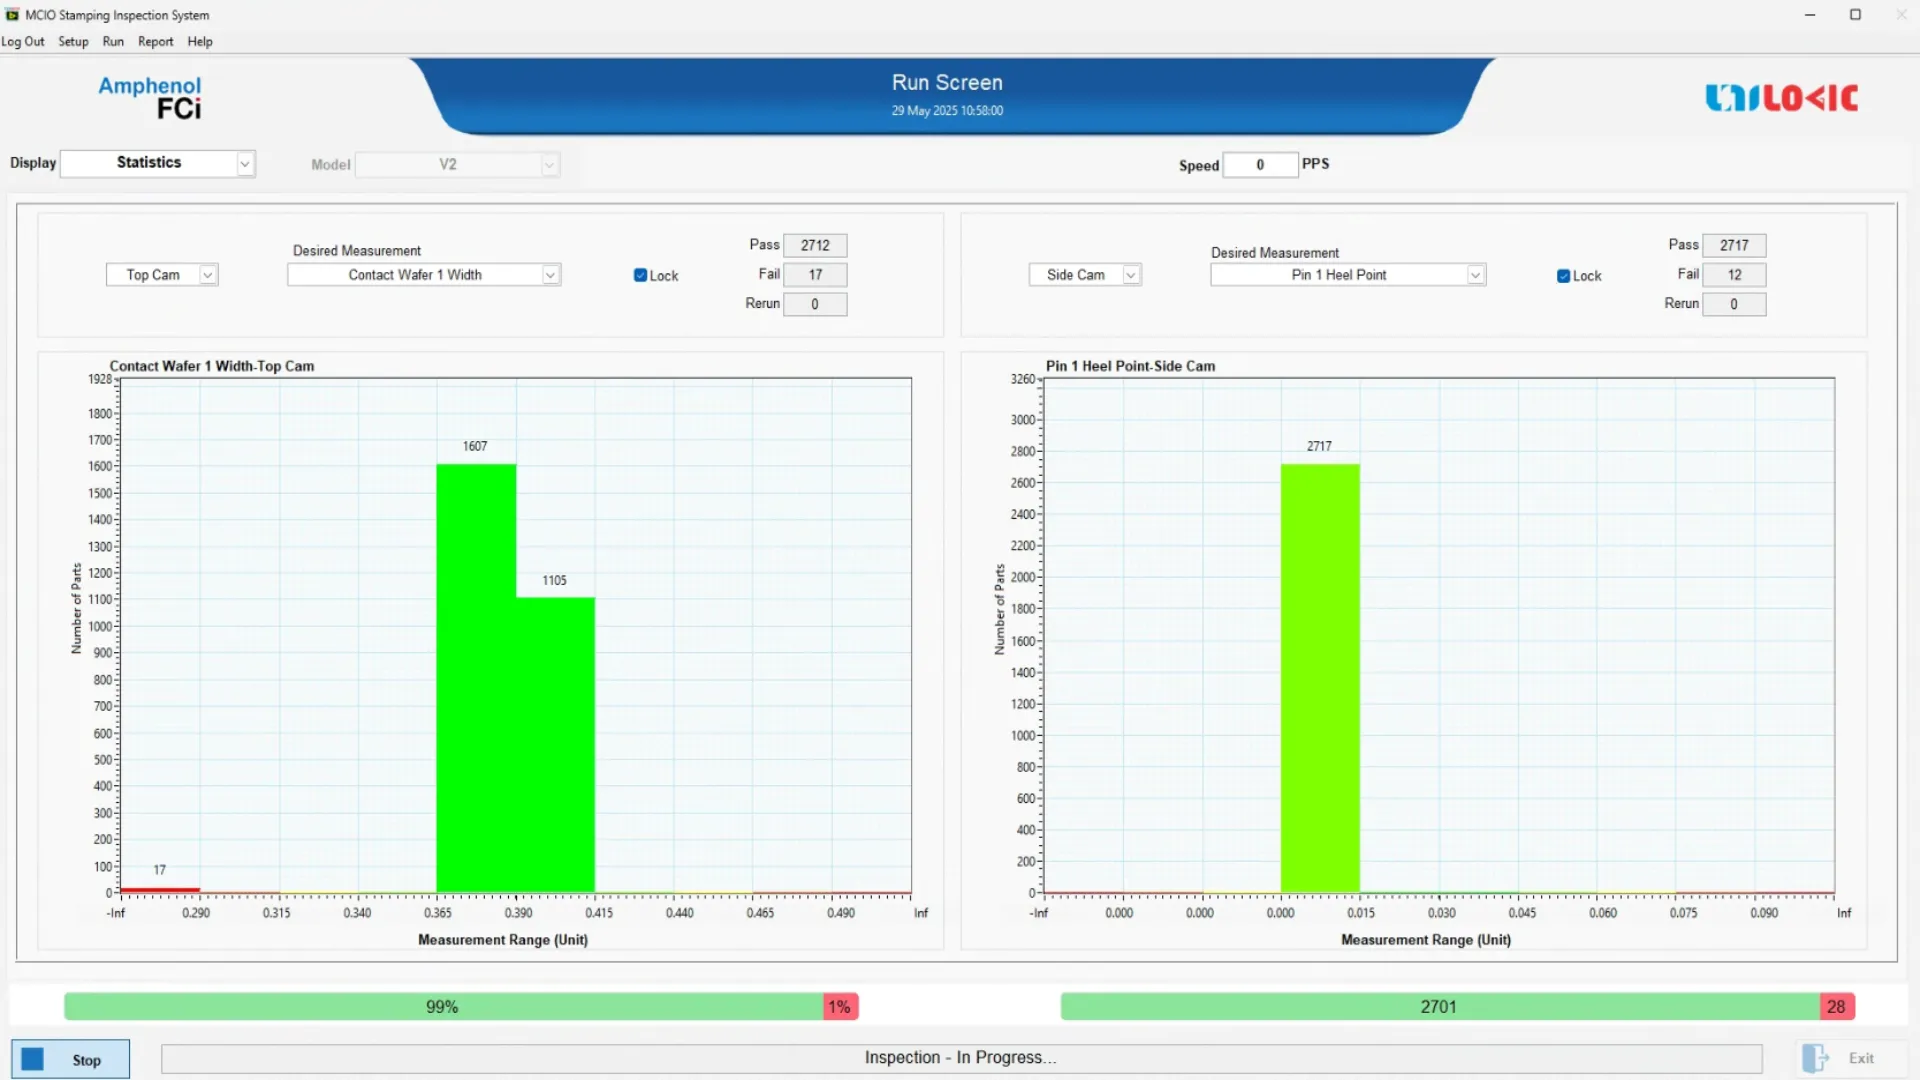Open Contact Wafer 1 Width measurement dropdown
Viewport: 1920px width, 1080px height.
pyautogui.click(x=550, y=275)
